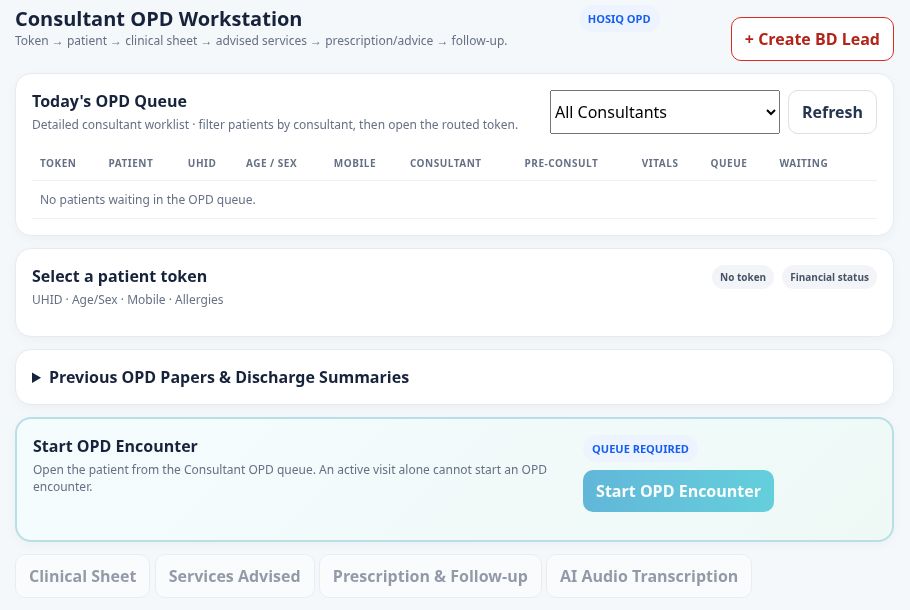The width and height of the screenshot is (910, 610).
Task: Click the 'Today's OPD Queue' heading
Action: point(109,101)
